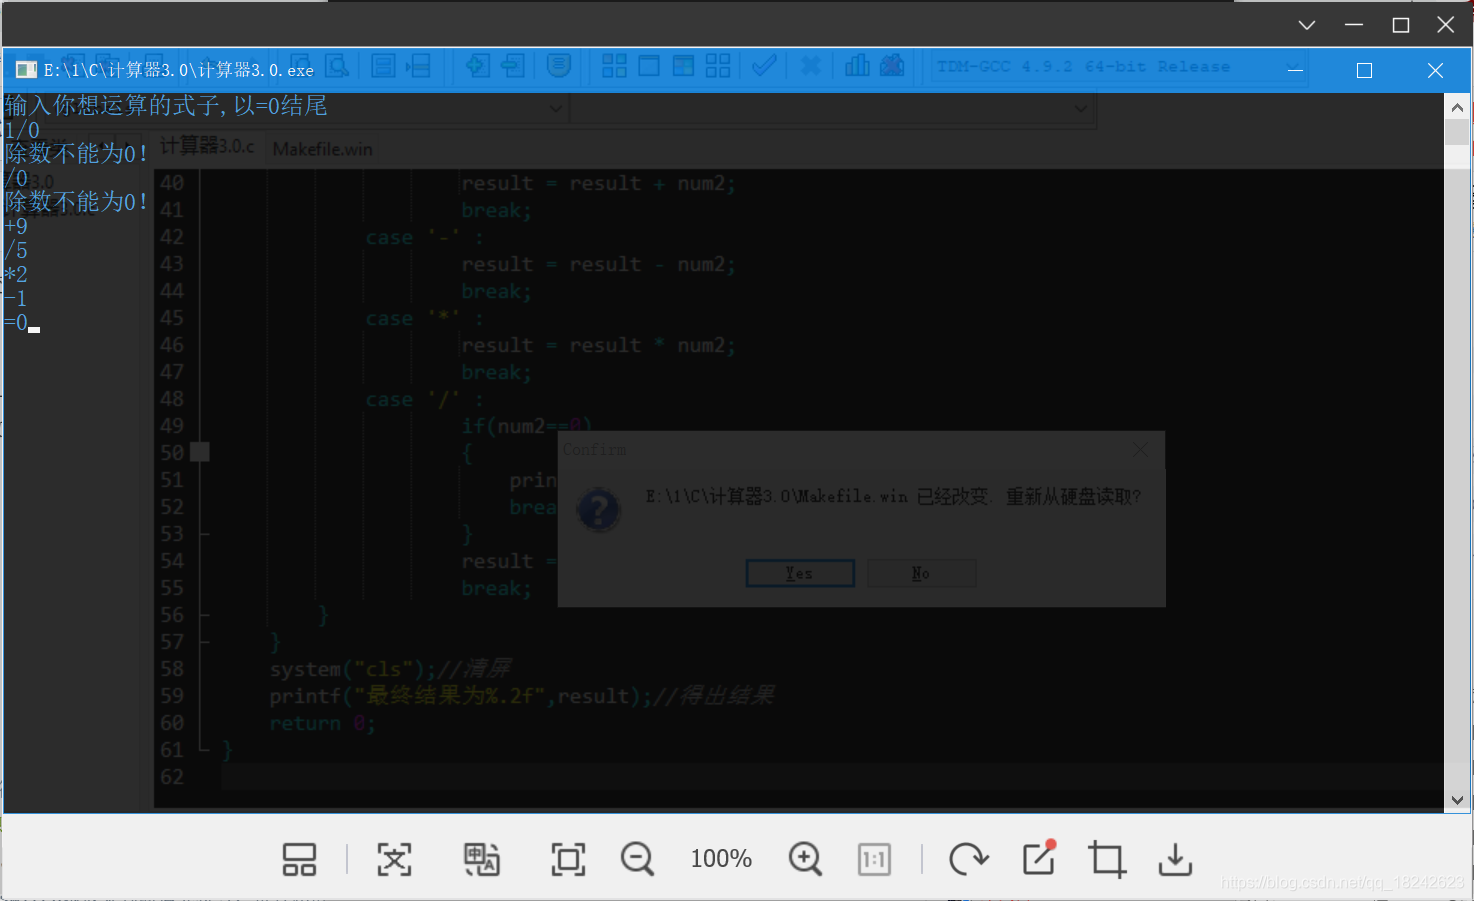Click the 100% zoom level indicator
This screenshot has width=1474, height=901.
[721, 858]
